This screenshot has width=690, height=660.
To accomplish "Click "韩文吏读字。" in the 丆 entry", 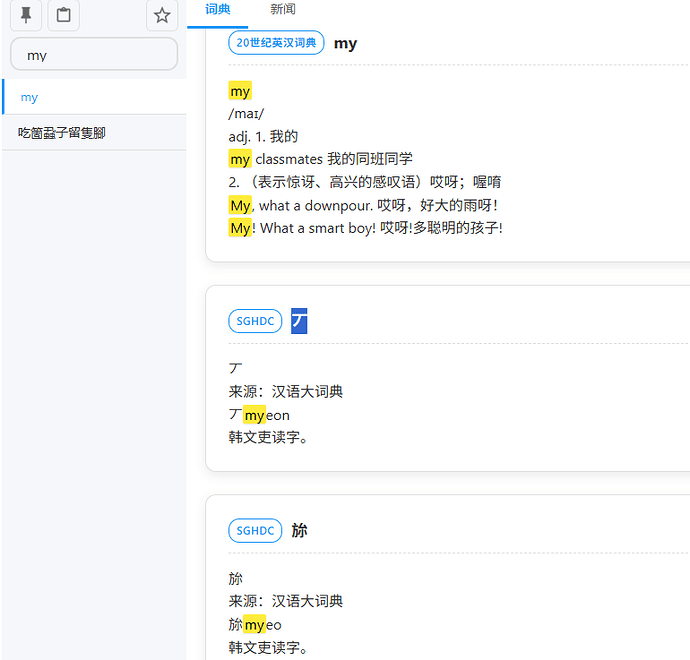I will click(x=268, y=437).
